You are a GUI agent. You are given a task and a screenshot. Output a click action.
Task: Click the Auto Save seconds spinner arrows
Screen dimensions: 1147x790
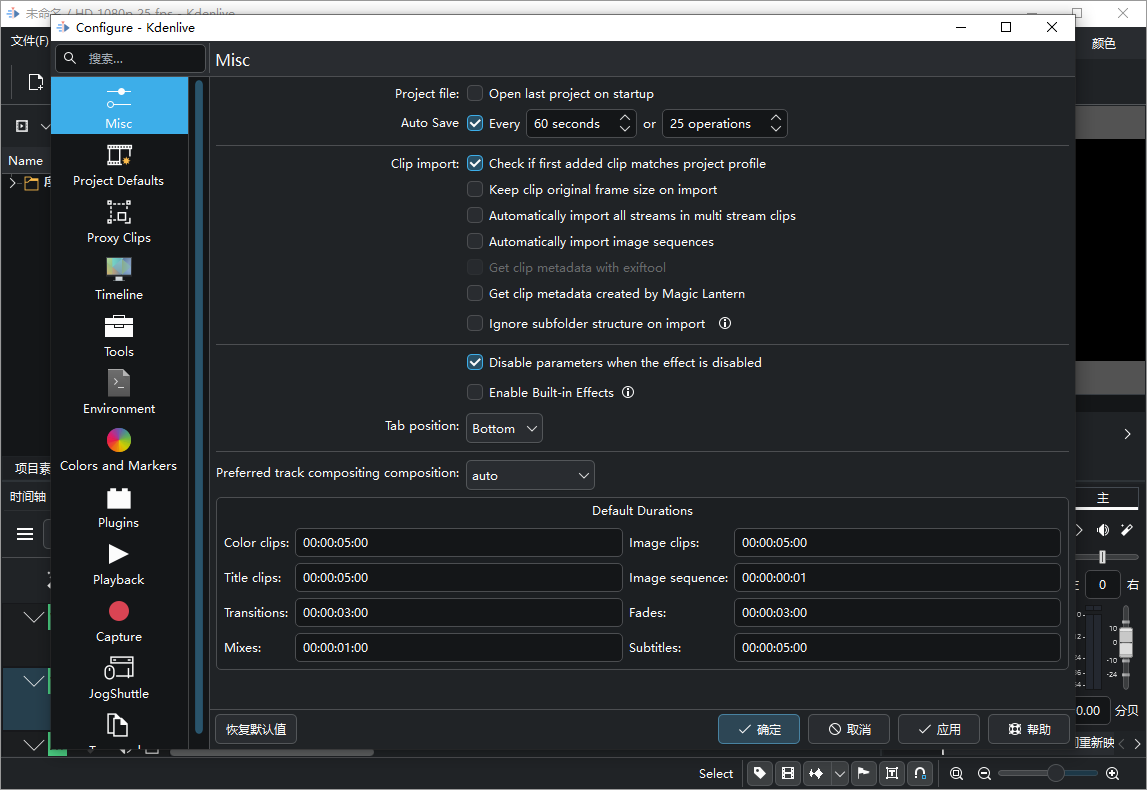pos(625,124)
